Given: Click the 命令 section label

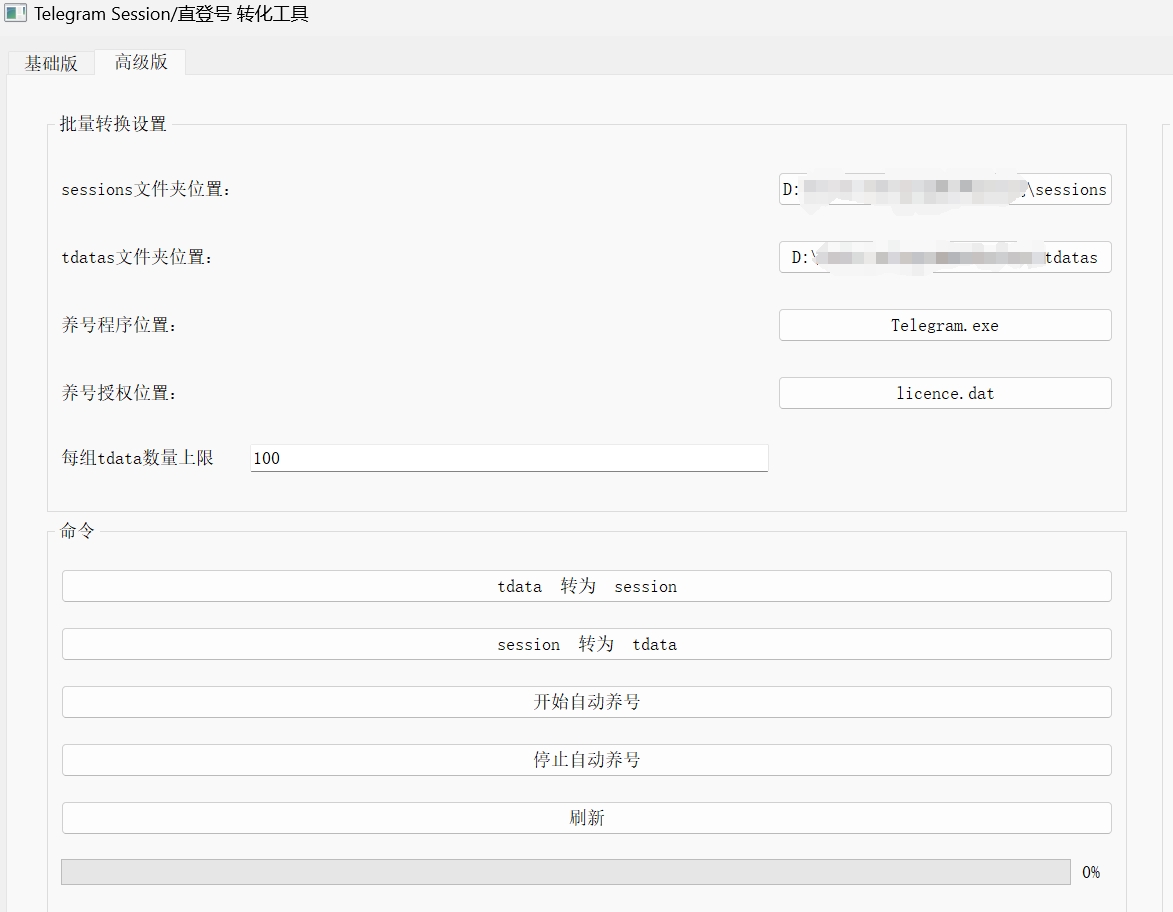Looking at the screenshot, I should 75,531.
